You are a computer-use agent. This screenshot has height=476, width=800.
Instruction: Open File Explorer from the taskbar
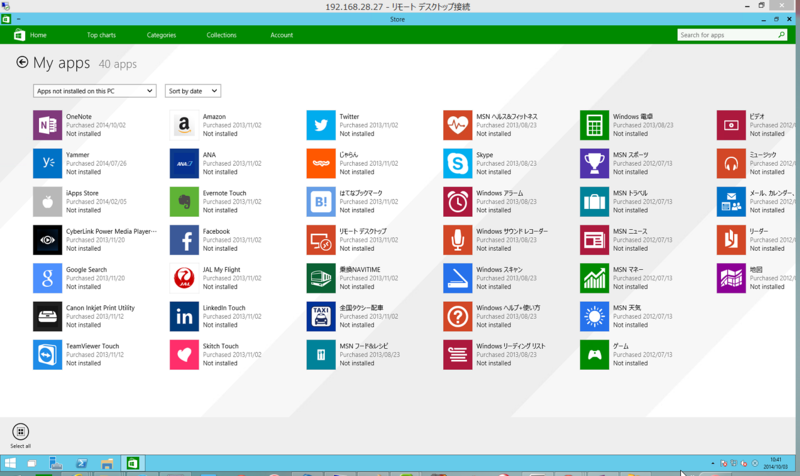(x=107, y=463)
